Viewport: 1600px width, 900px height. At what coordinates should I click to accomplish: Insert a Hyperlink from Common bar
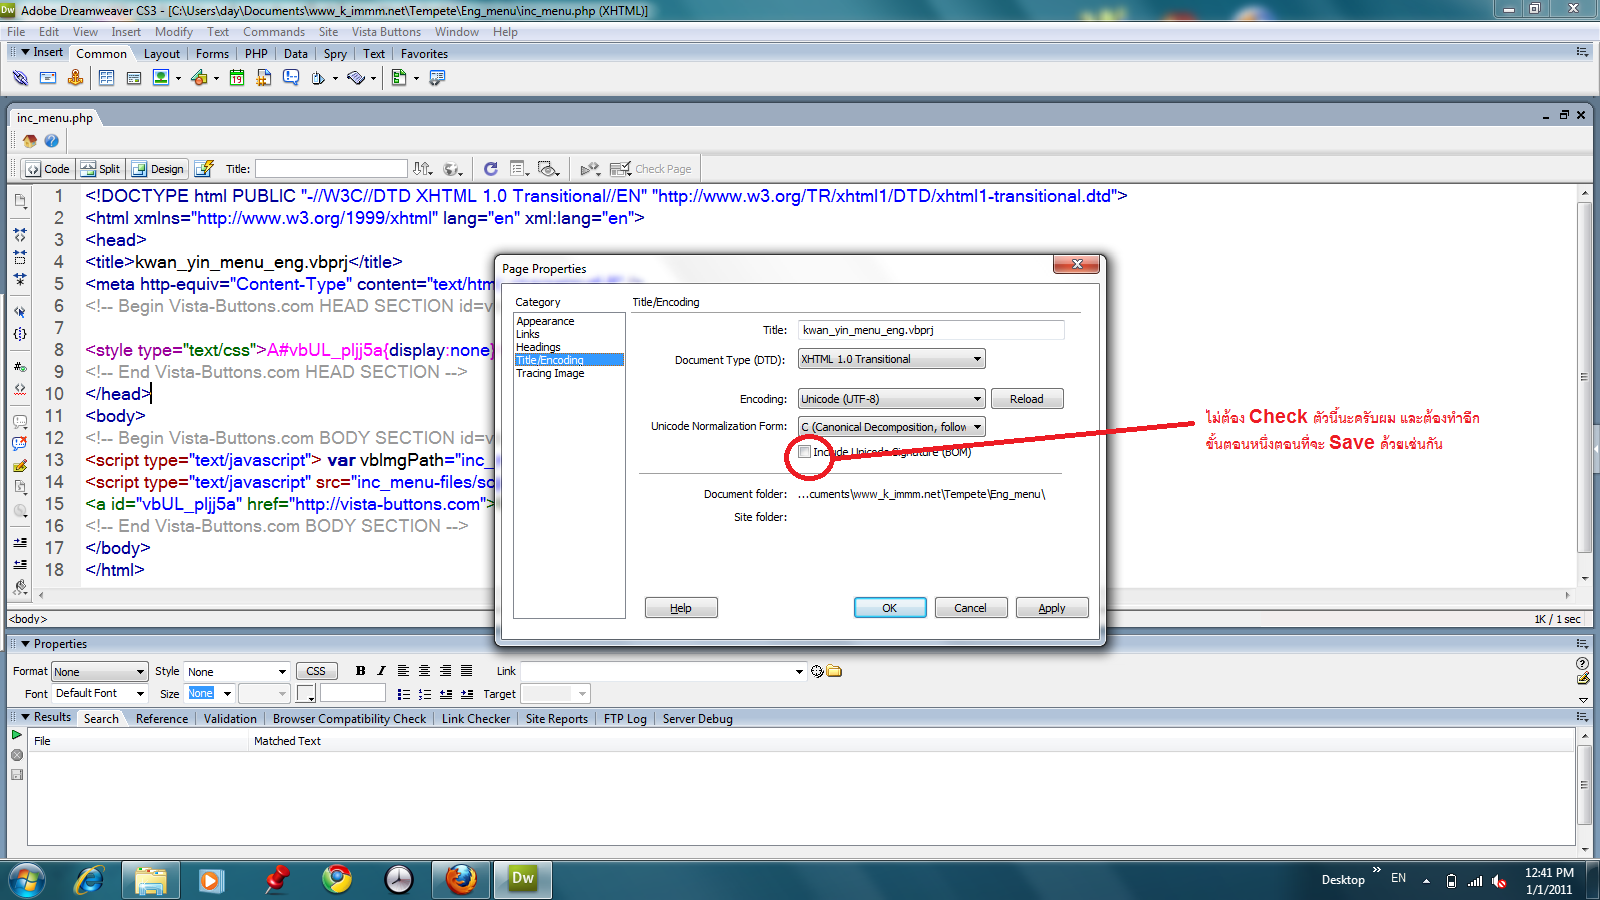tap(20, 78)
